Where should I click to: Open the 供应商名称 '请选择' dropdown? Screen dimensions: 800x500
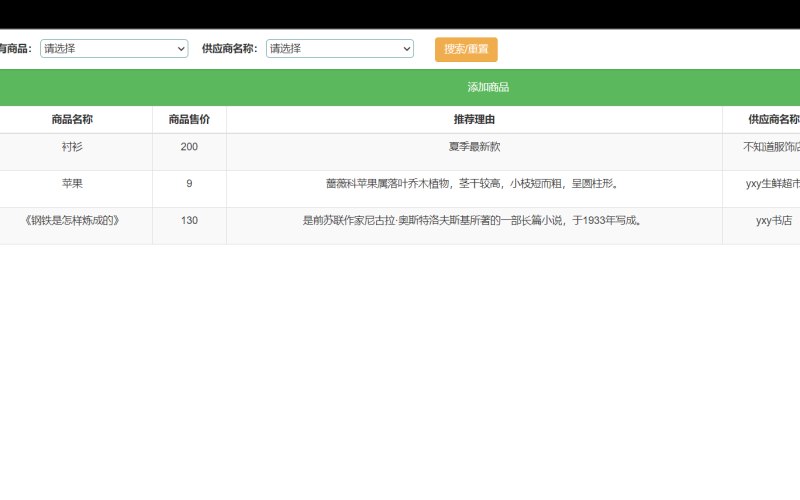[340, 48]
